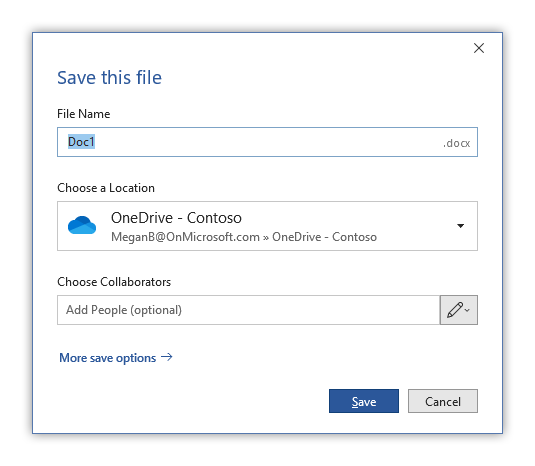This screenshot has height=466, width=535.
Task: Click the Save button
Action: [364, 401]
